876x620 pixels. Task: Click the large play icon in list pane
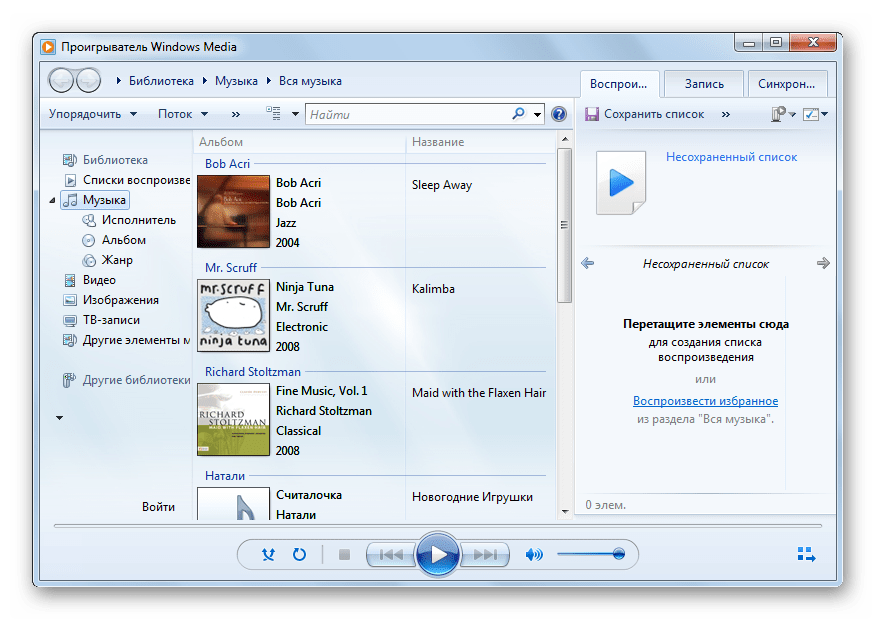point(621,183)
